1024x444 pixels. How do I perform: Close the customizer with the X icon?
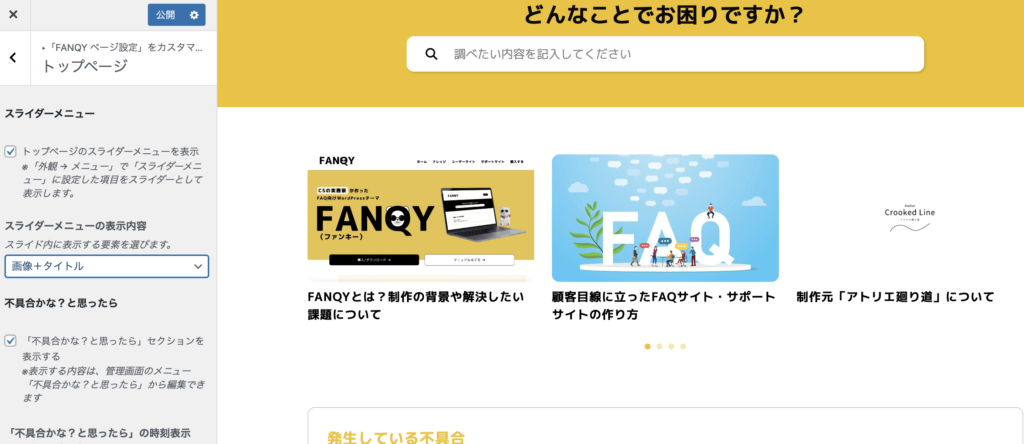pyautogui.click(x=13, y=14)
